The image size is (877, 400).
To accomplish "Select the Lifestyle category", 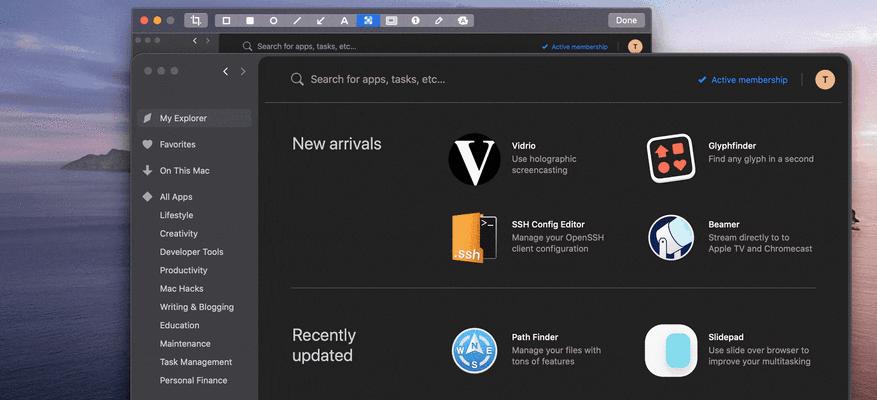I will (176, 215).
